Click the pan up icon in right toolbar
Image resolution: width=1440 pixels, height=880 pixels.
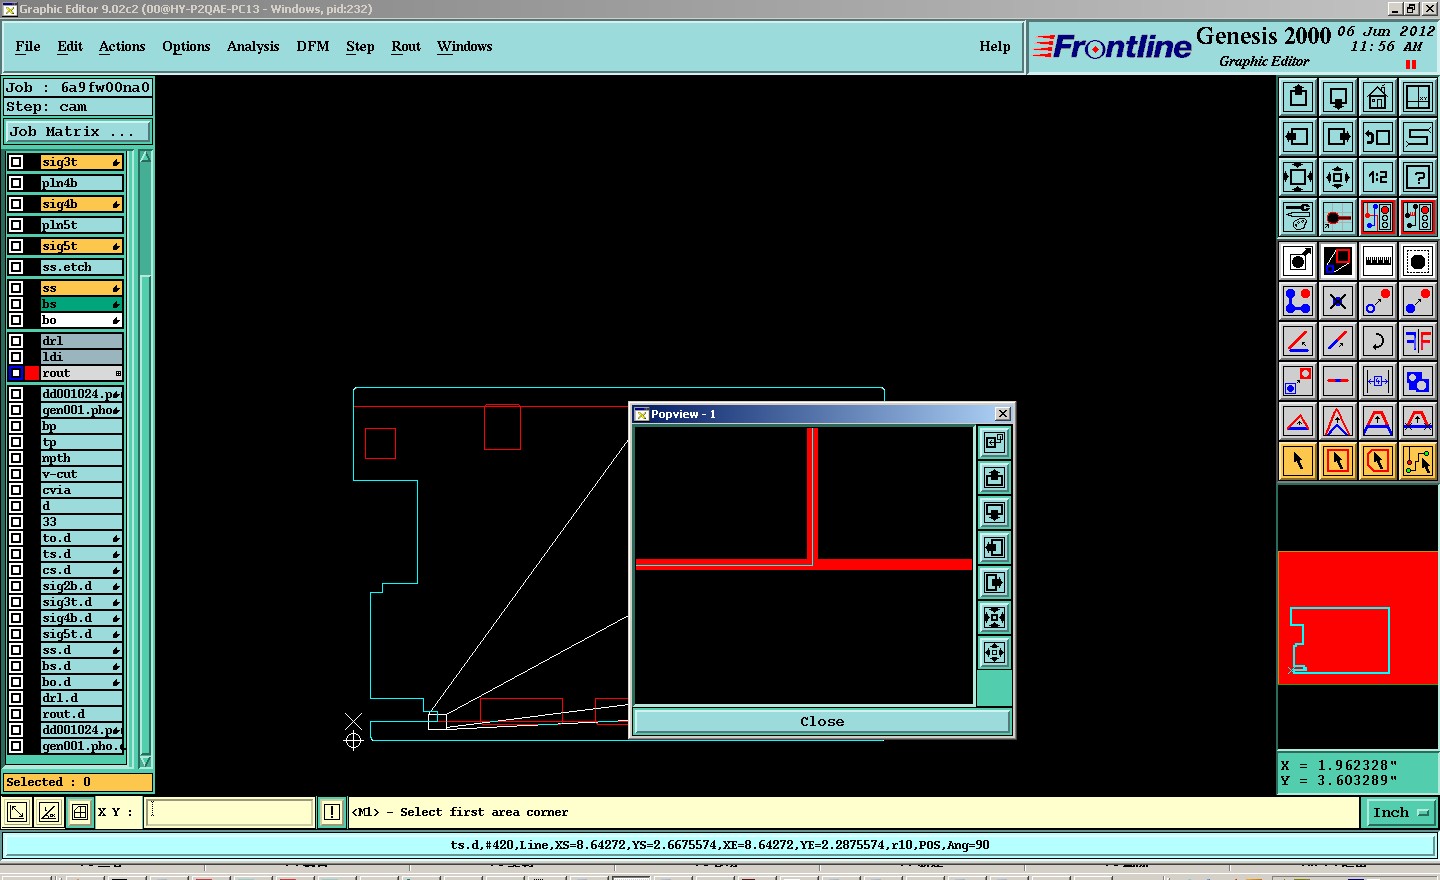point(1298,97)
